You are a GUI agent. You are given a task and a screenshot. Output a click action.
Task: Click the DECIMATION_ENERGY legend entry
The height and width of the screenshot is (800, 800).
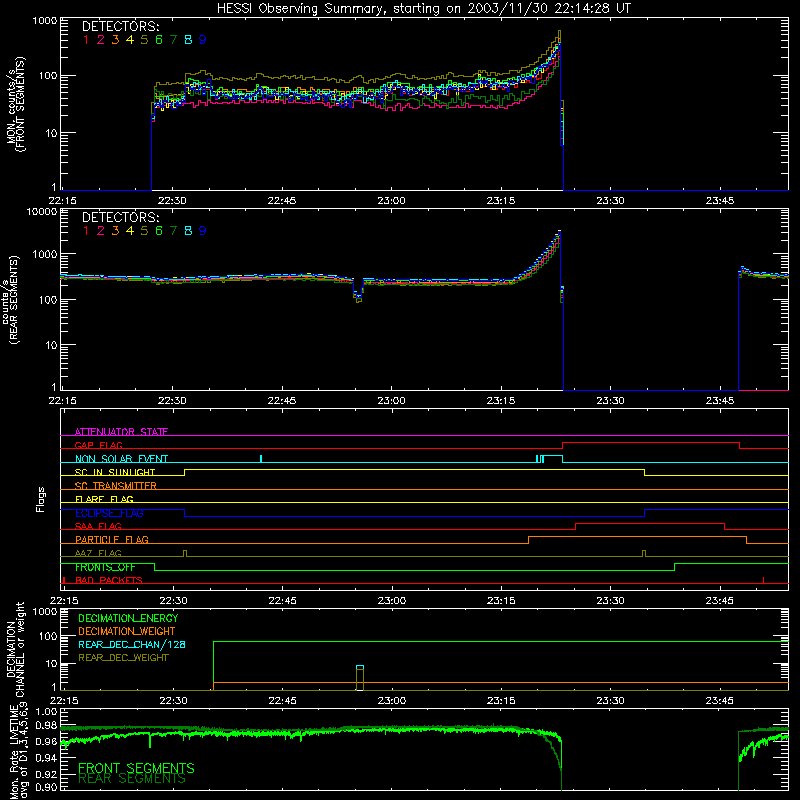coord(128,618)
